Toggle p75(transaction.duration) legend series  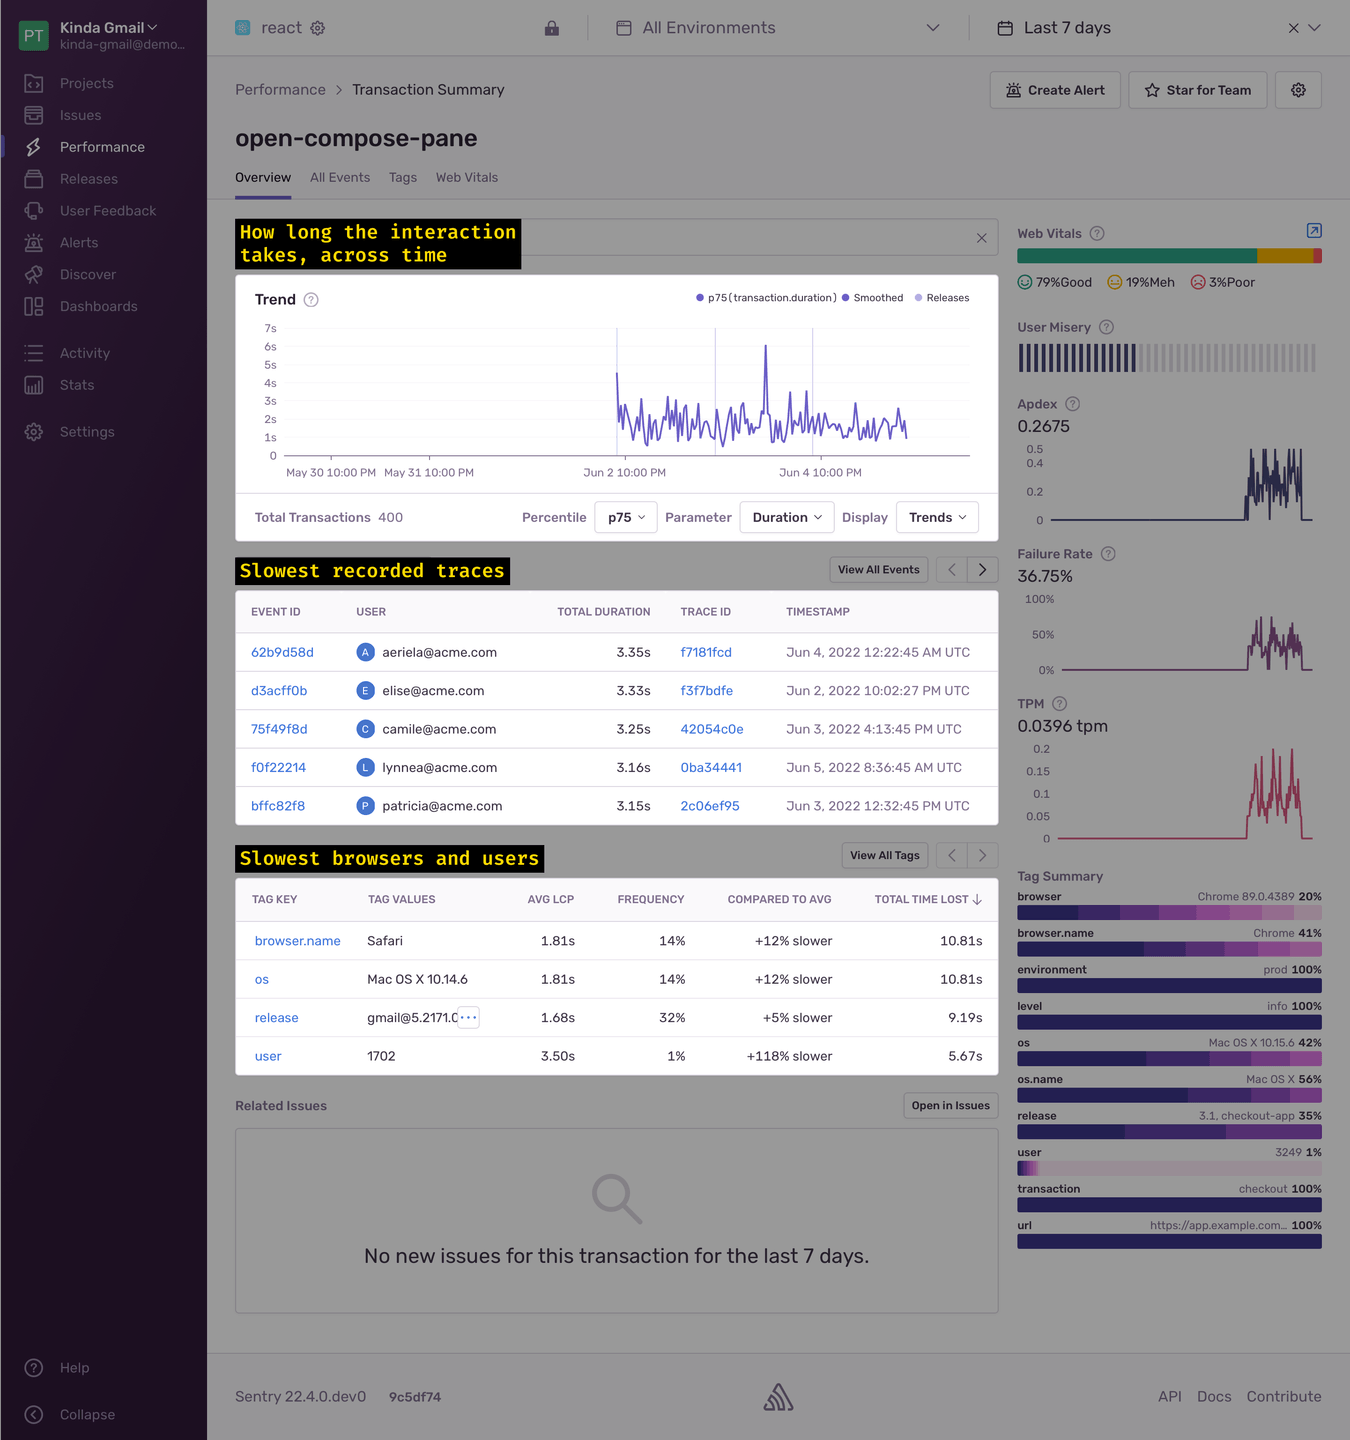click(766, 298)
